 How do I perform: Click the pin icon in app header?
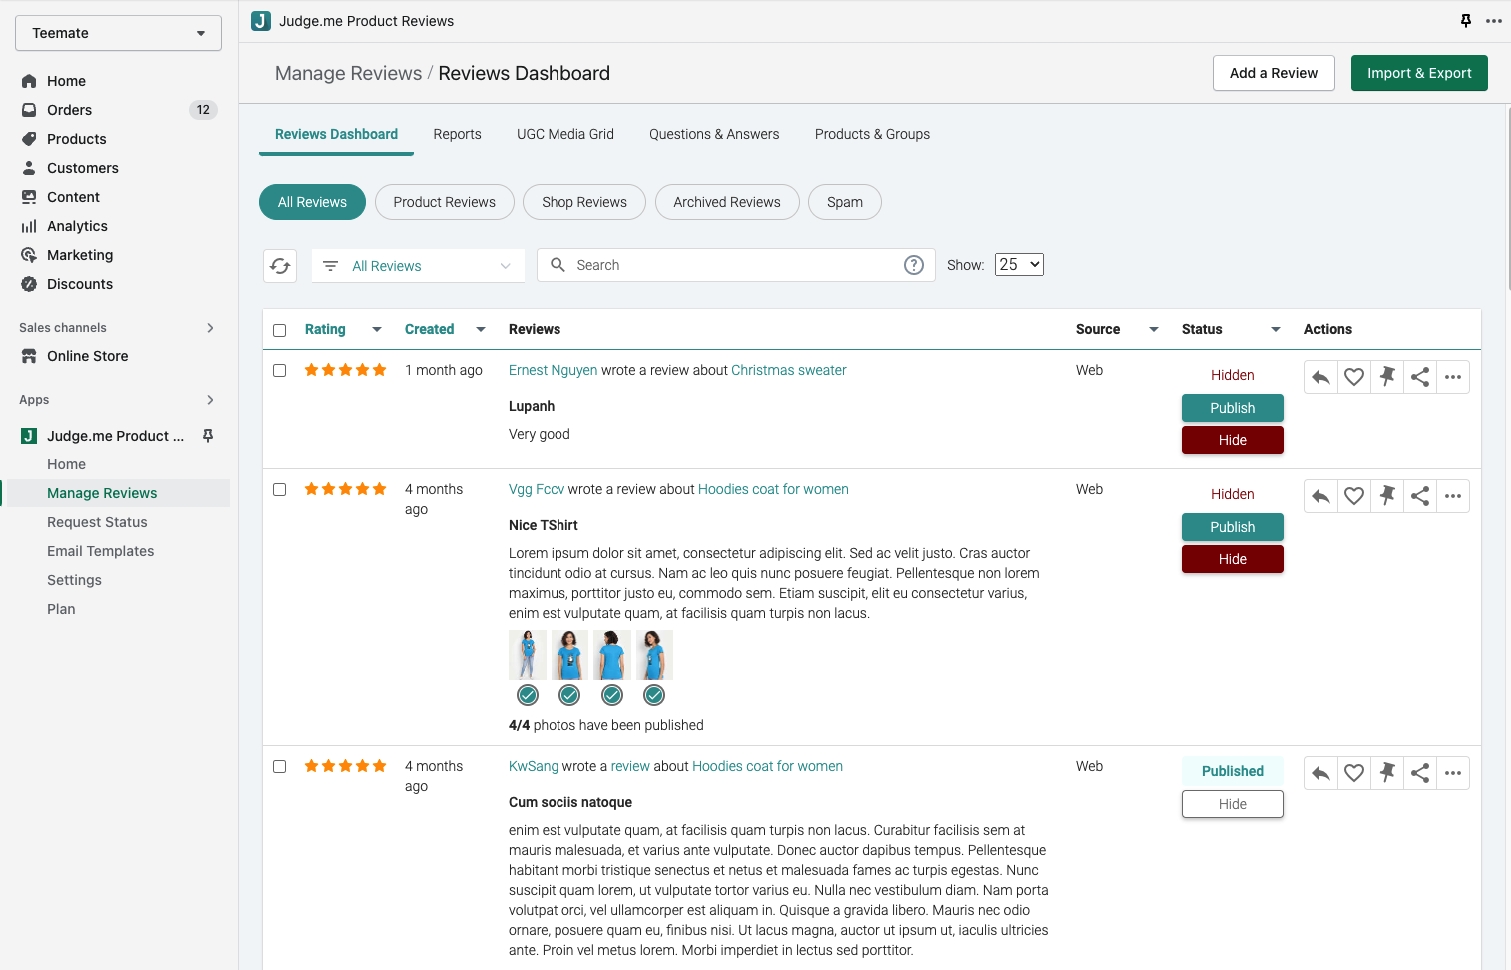click(x=1466, y=21)
